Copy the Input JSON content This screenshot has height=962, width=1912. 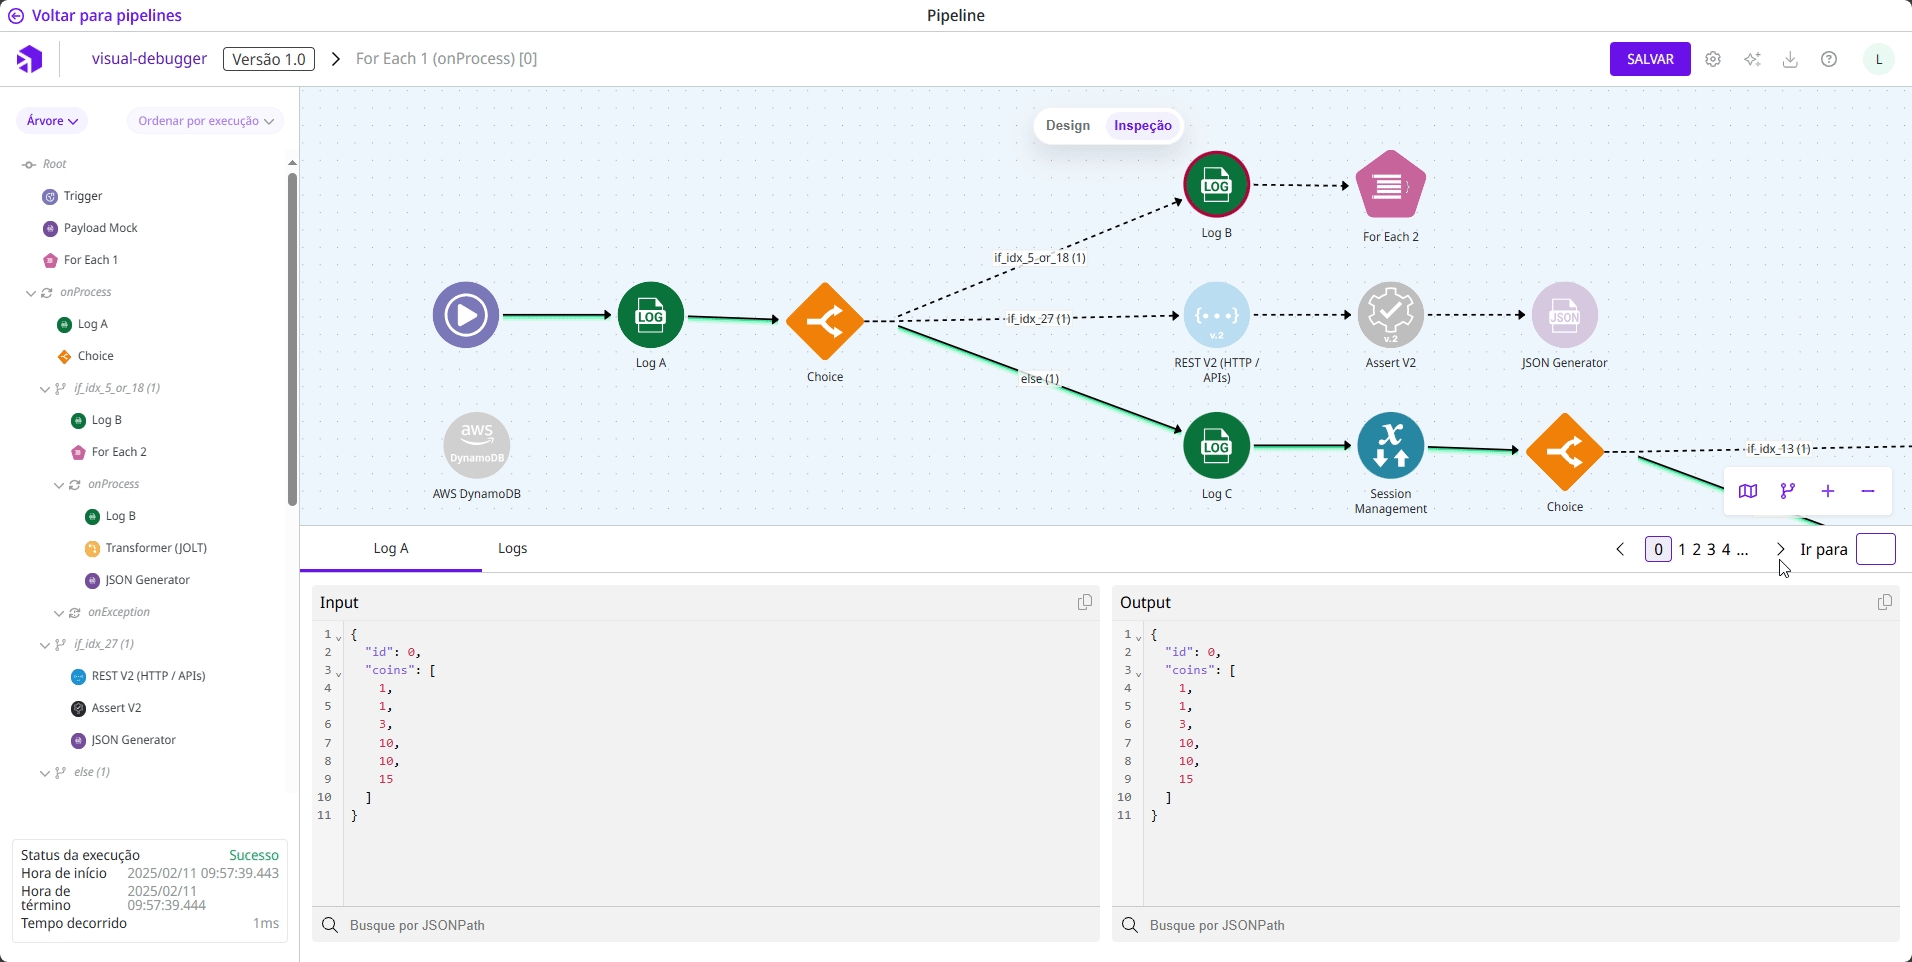point(1084,602)
